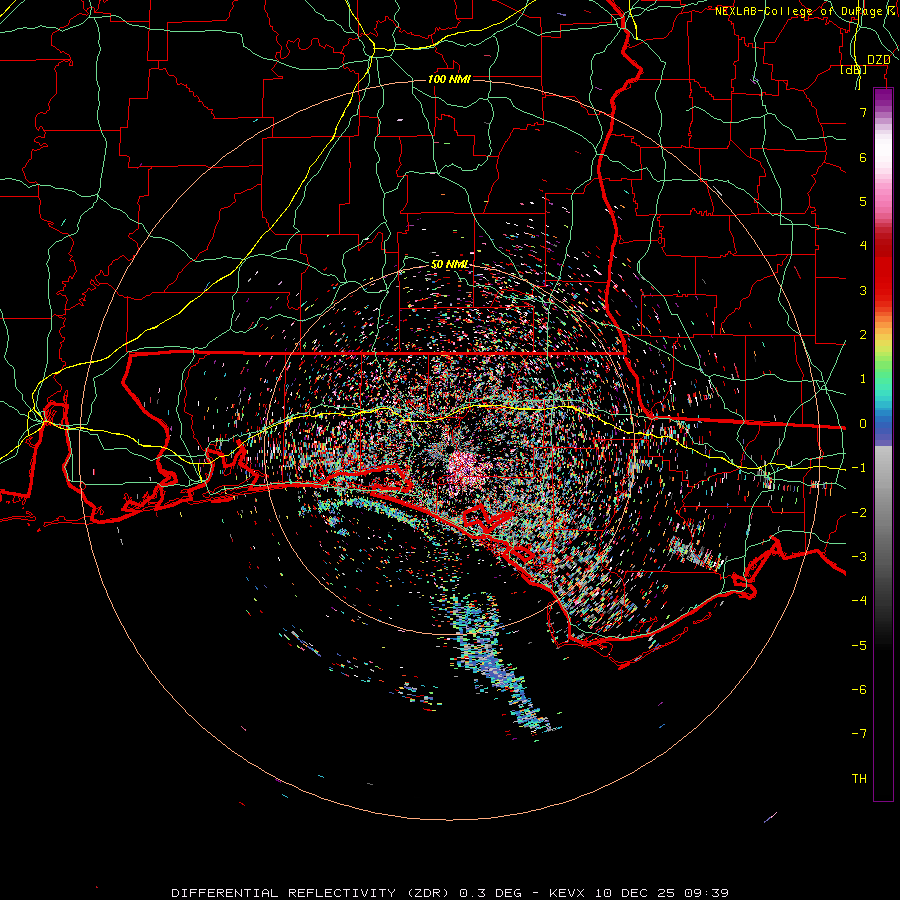Select the -3 scale value
Image resolution: width=900 pixels, height=900 pixels.
point(859,557)
